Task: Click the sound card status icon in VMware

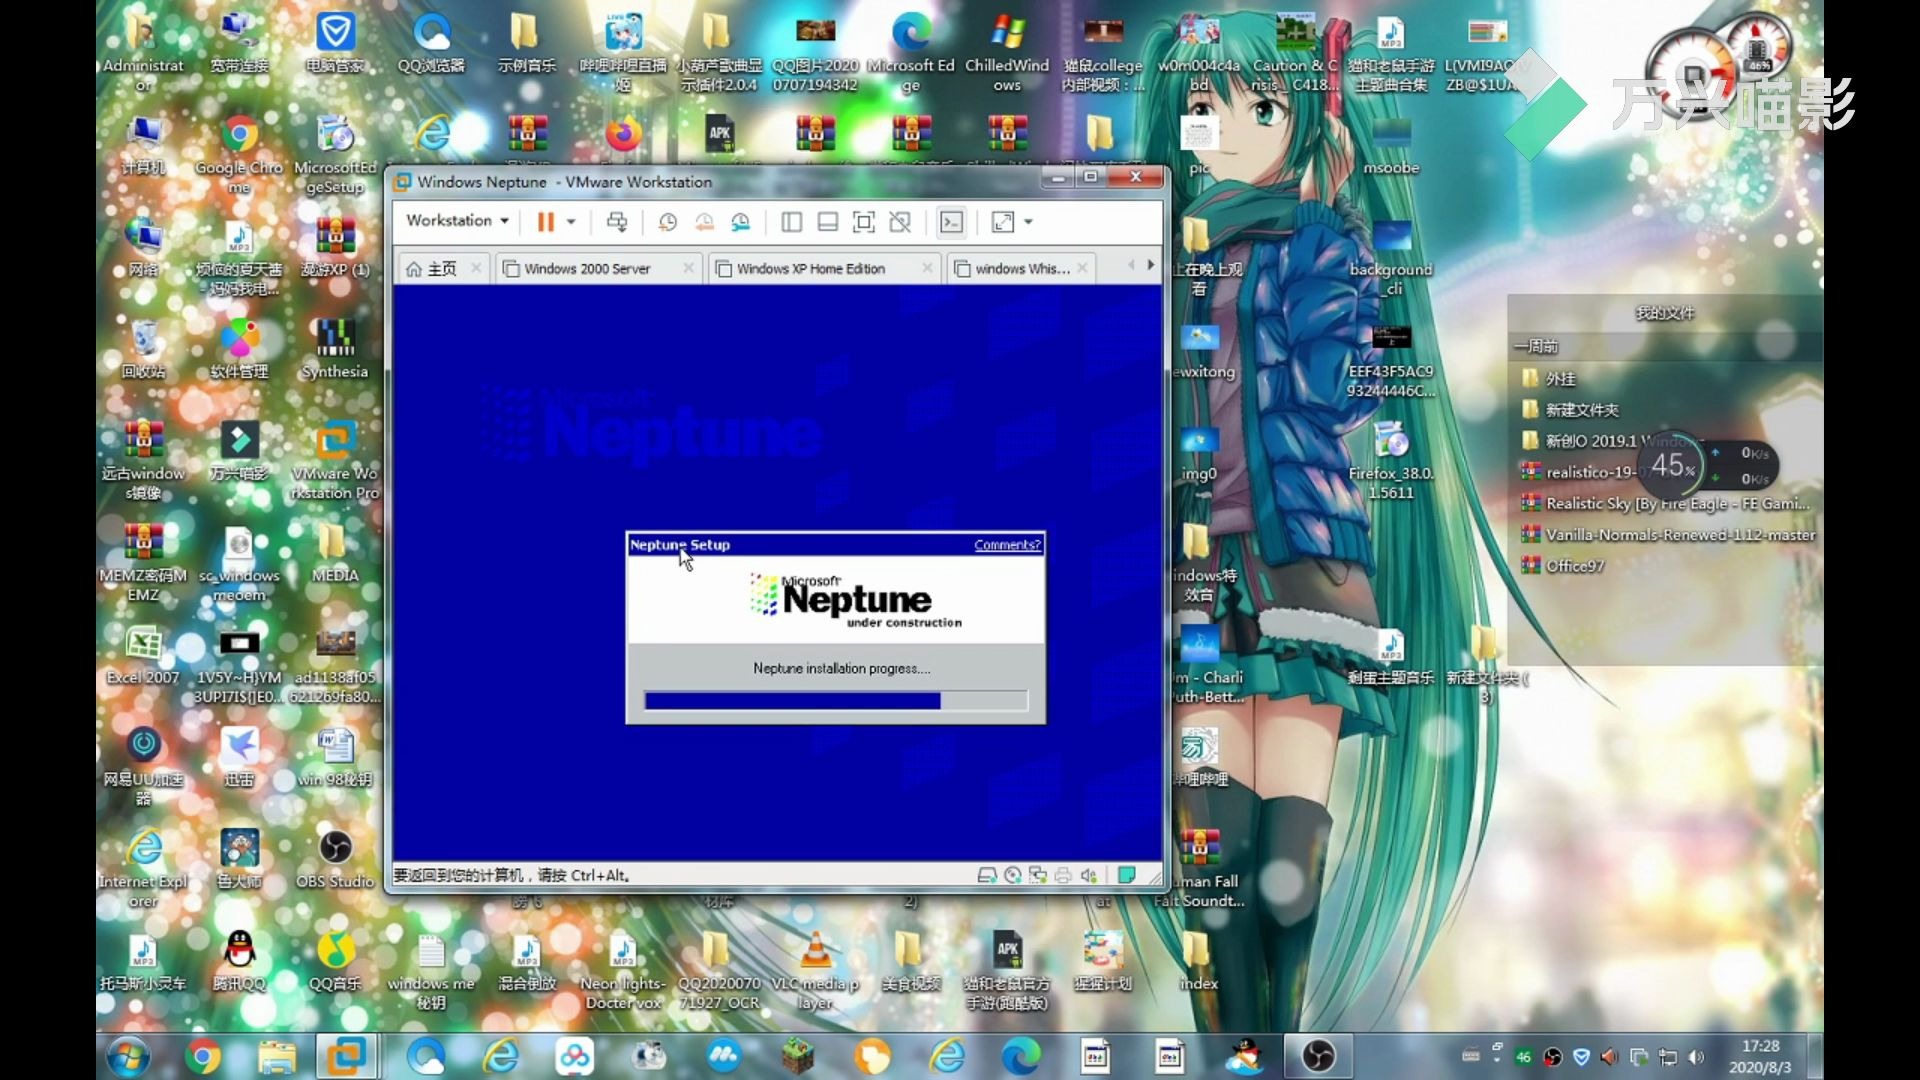Action: [x=1089, y=876]
